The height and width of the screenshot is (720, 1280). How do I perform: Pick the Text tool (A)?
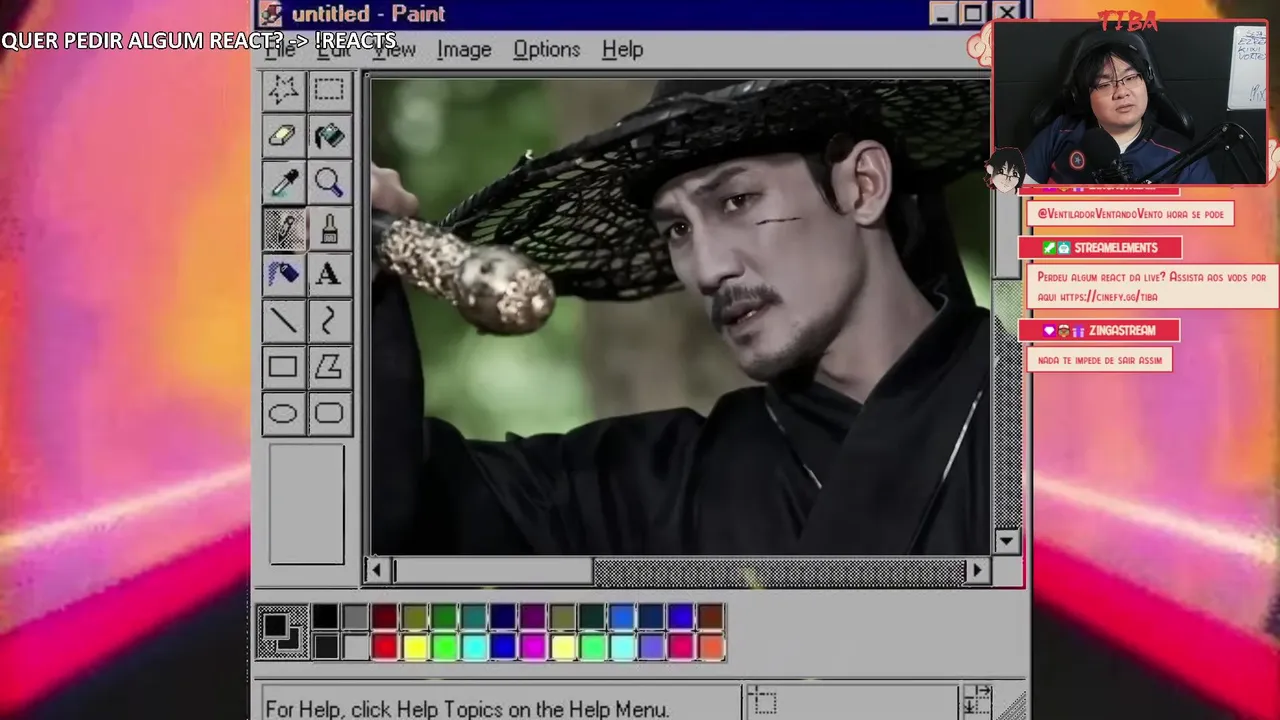click(x=329, y=274)
